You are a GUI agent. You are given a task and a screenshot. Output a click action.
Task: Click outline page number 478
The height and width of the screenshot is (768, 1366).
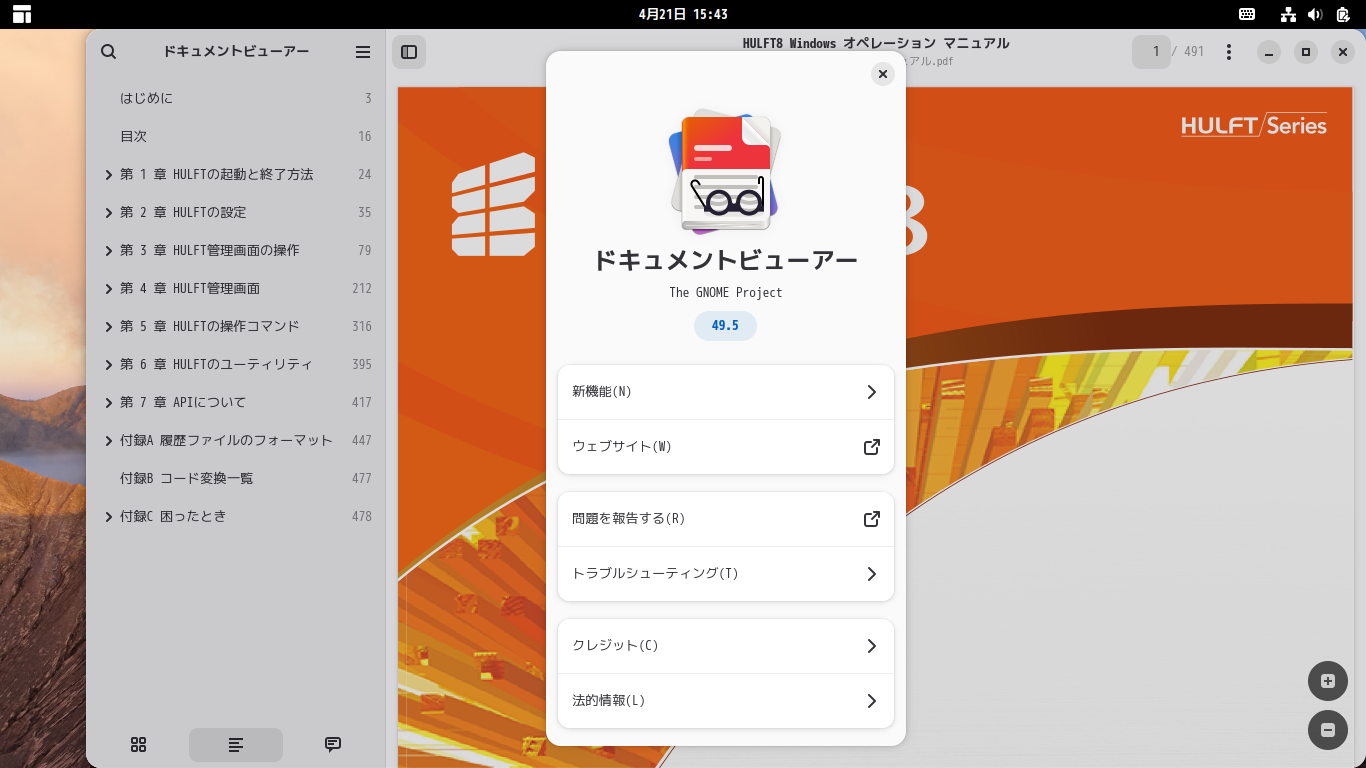[362, 517]
